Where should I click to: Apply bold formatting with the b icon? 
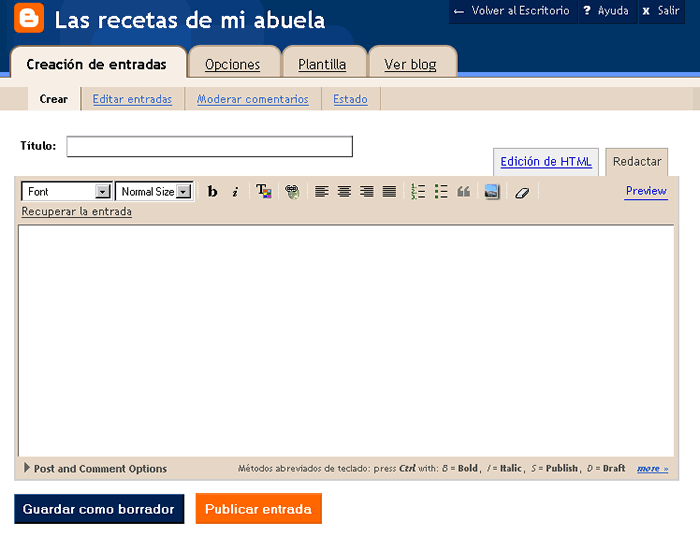pos(212,191)
